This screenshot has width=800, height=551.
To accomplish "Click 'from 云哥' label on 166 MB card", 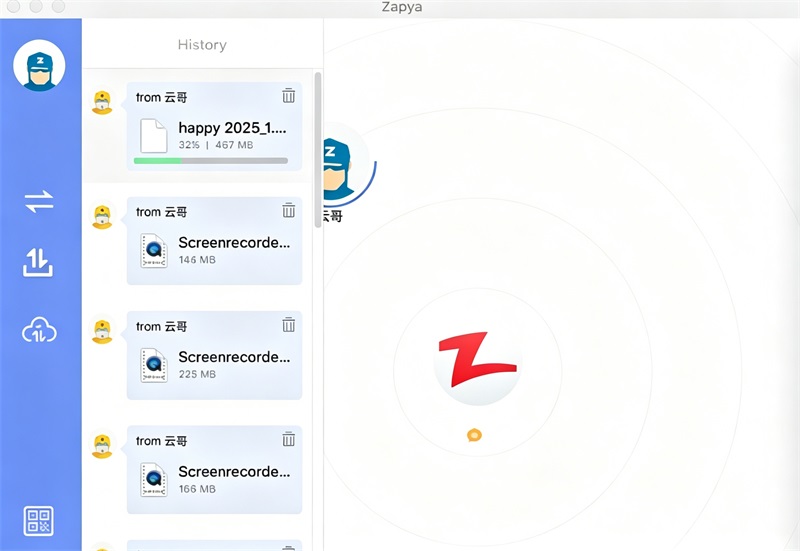I will pyautogui.click(x=161, y=441).
